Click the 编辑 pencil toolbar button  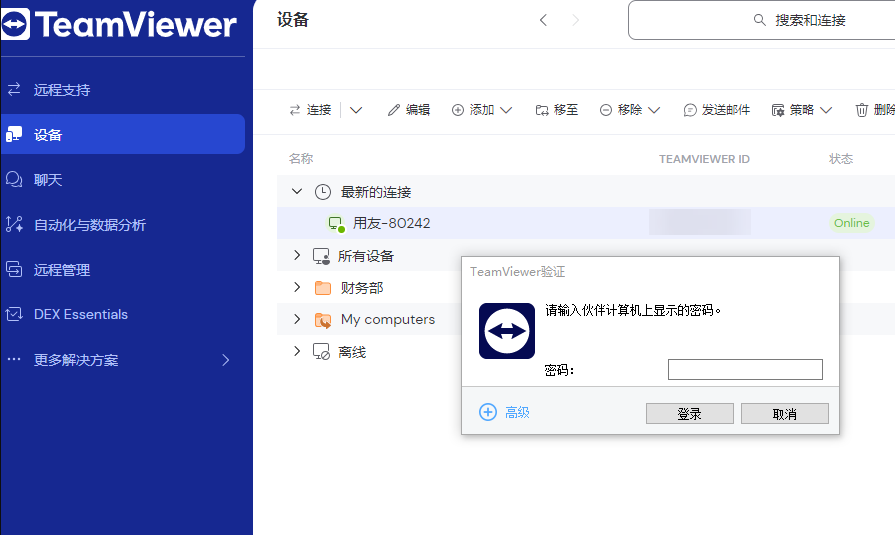[409, 110]
